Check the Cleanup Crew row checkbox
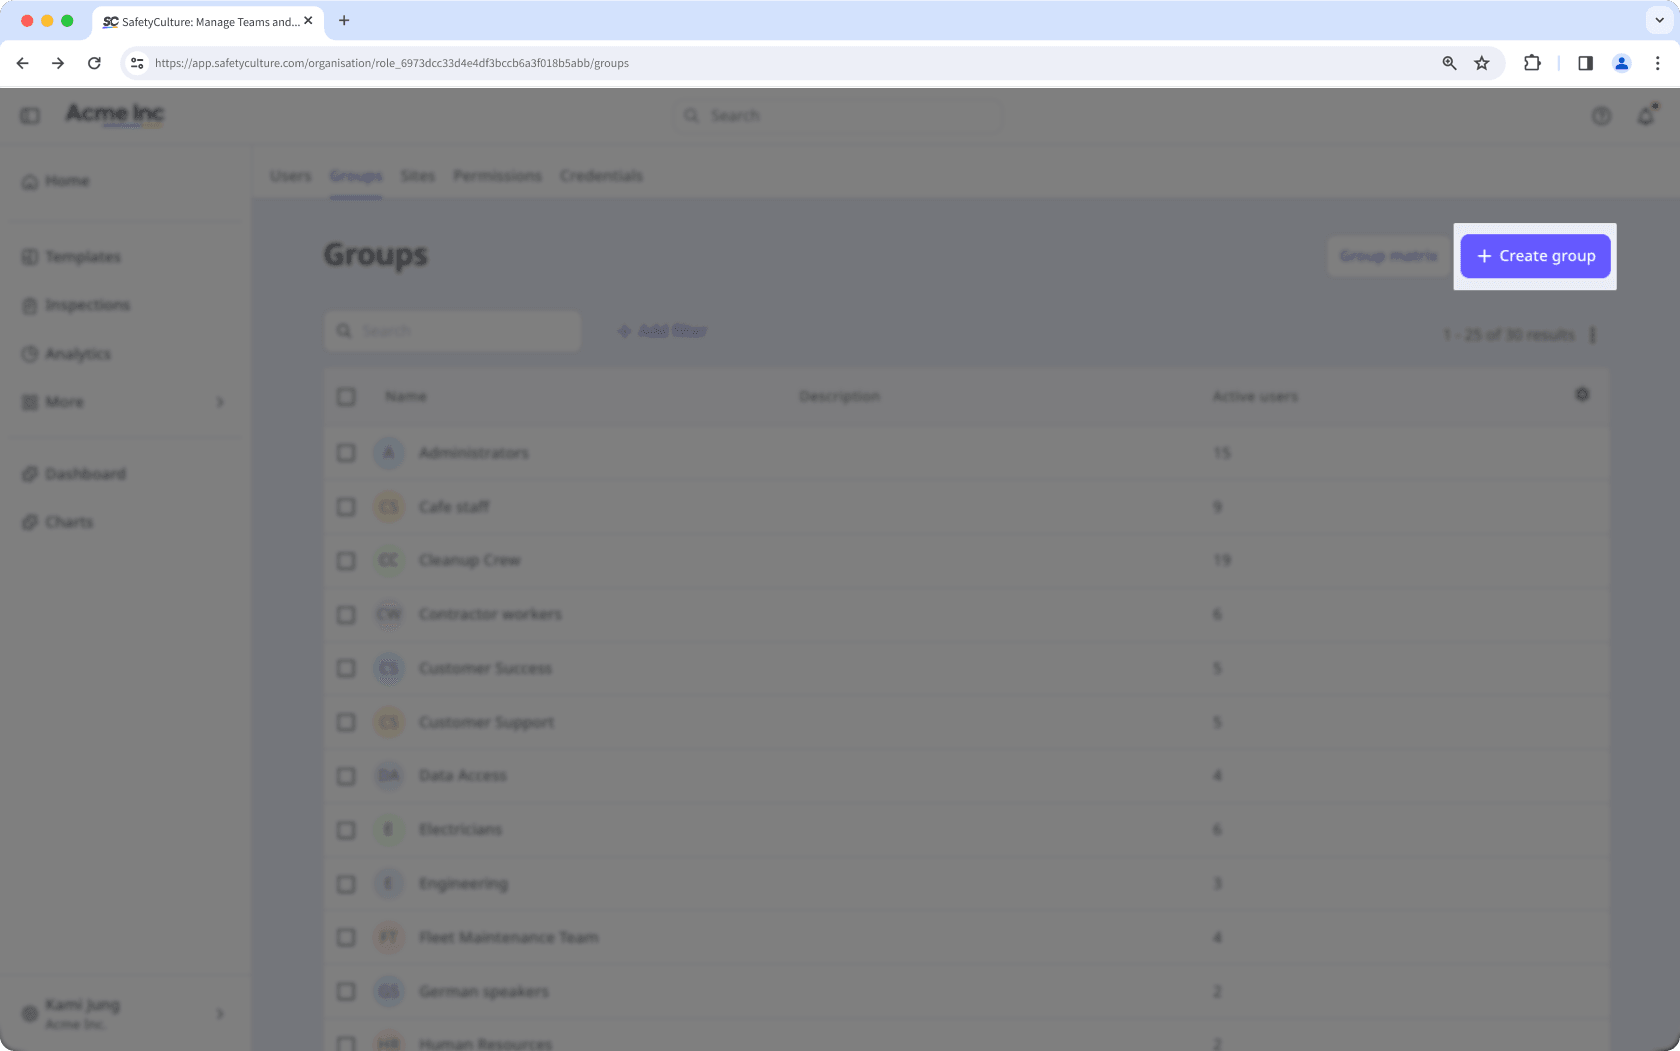Screen dimensions: 1680x1051 tap(346, 561)
